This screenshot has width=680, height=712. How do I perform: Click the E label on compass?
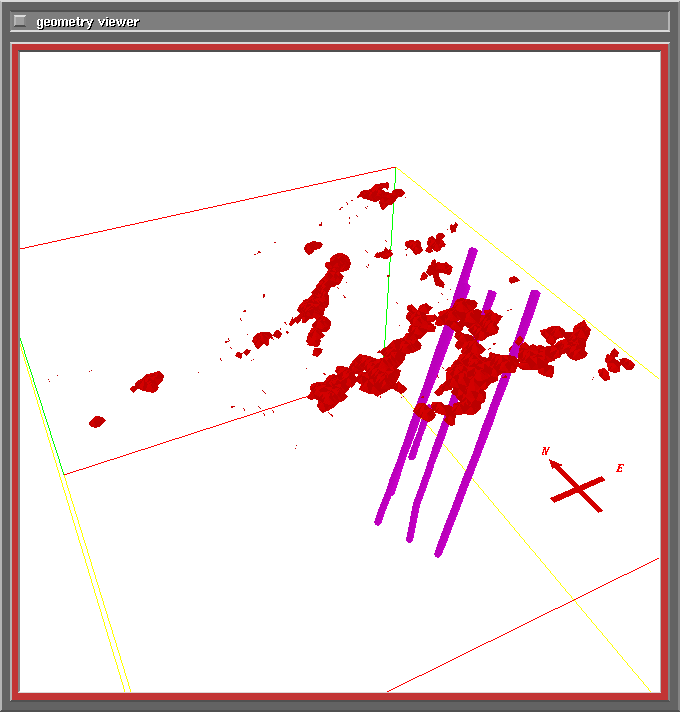620,468
